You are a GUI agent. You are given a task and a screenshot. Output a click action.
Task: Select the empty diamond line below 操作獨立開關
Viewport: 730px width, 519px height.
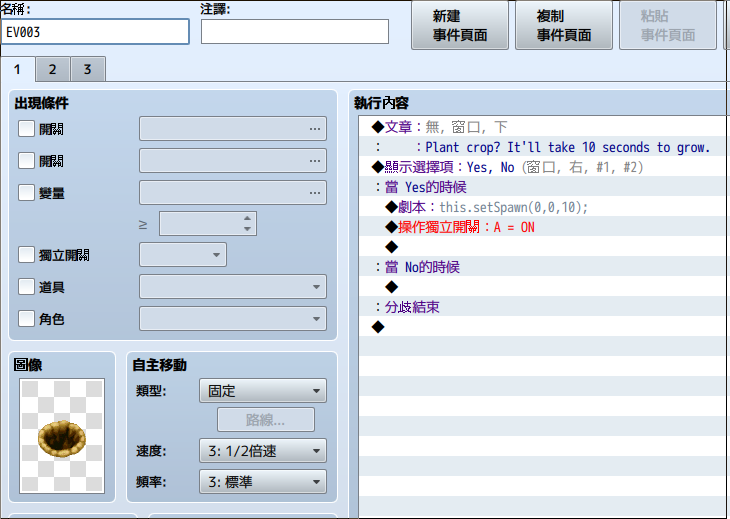544,247
